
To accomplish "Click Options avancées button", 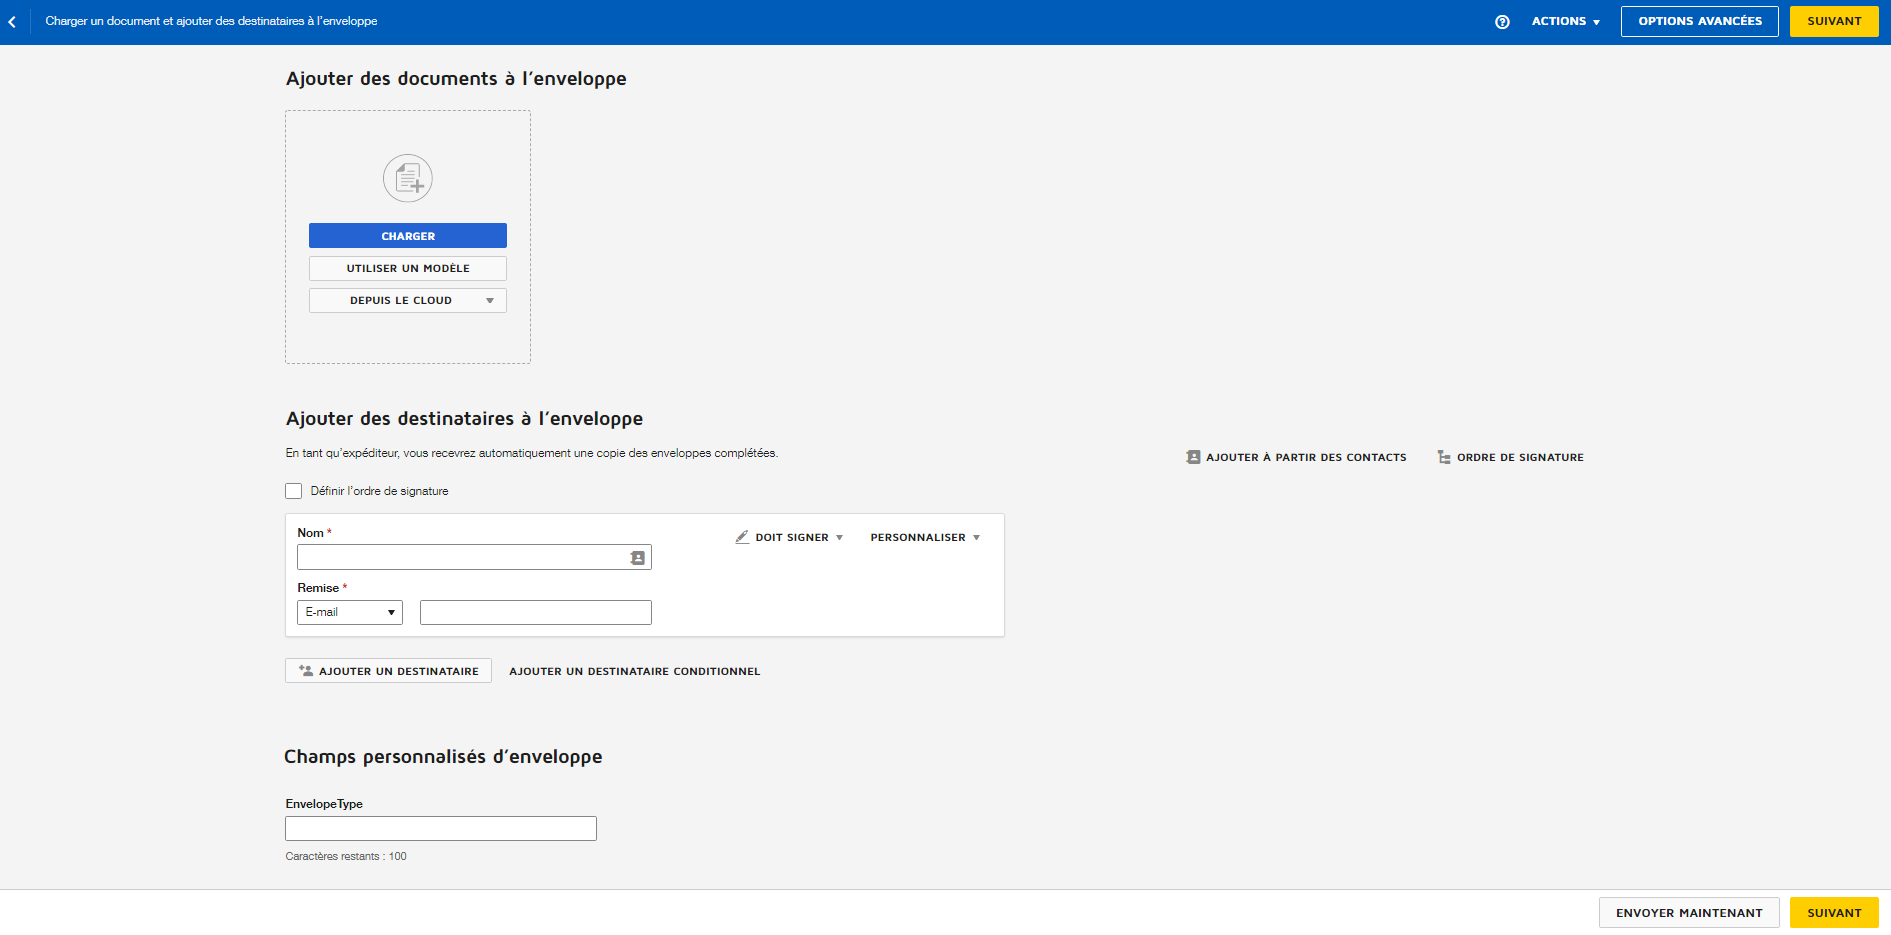I will (x=1699, y=21).
